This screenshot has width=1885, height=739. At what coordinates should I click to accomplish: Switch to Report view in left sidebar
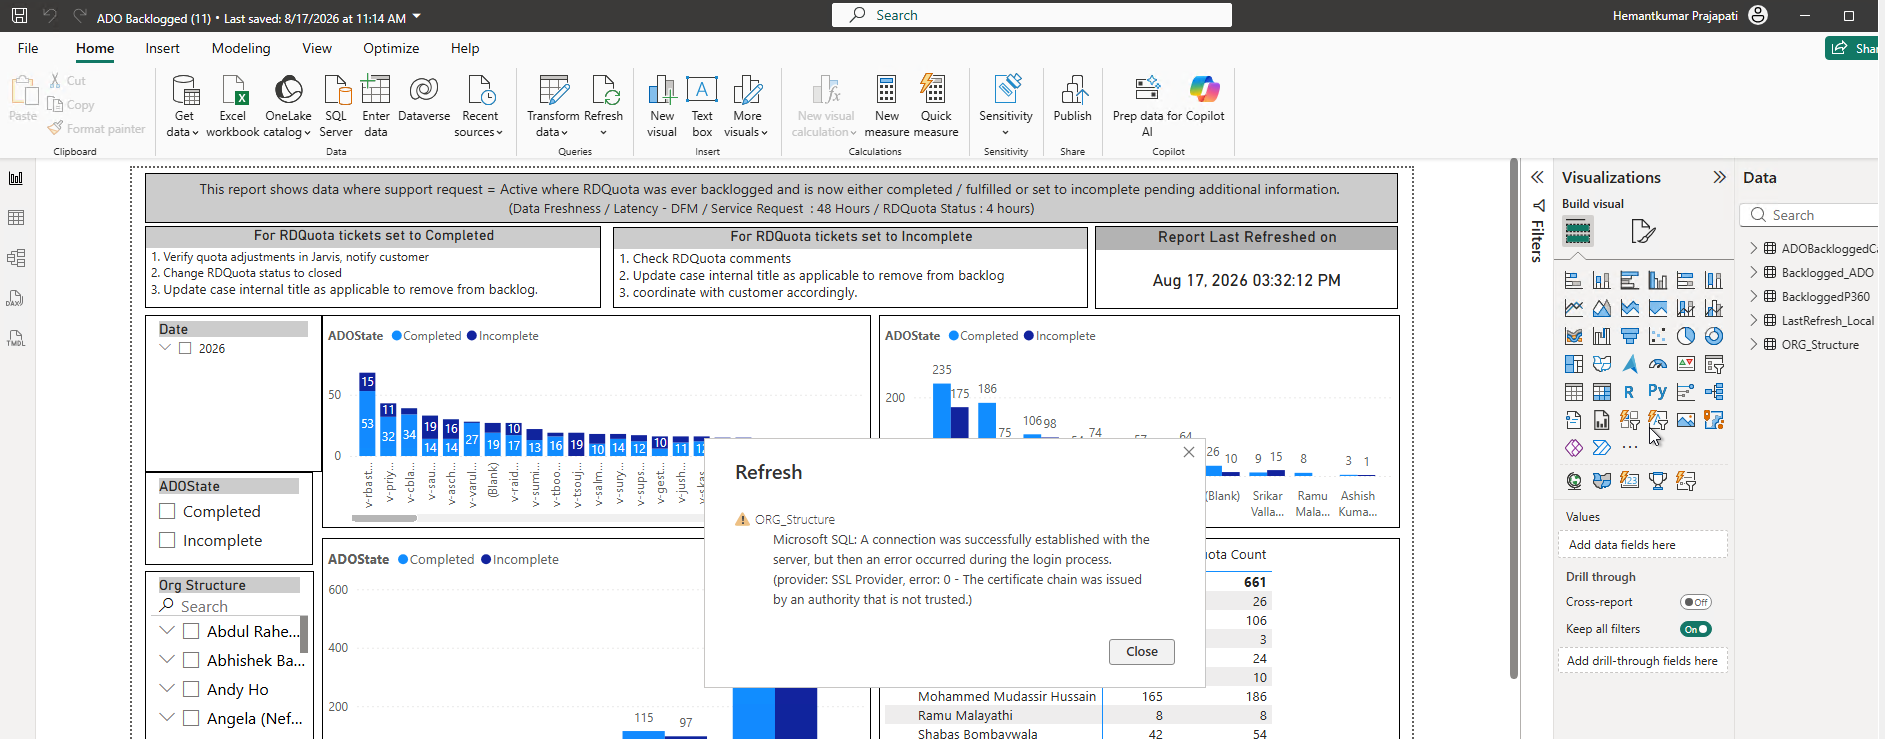(16, 178)
